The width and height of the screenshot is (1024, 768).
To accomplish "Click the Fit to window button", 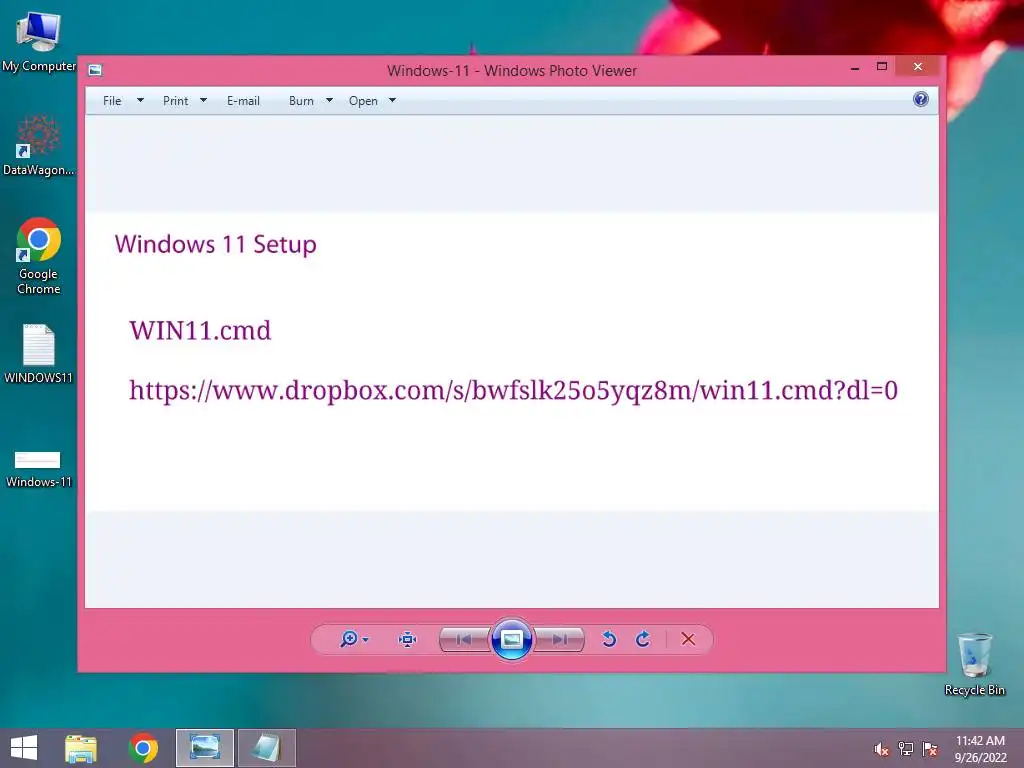I will click(408, 639).
